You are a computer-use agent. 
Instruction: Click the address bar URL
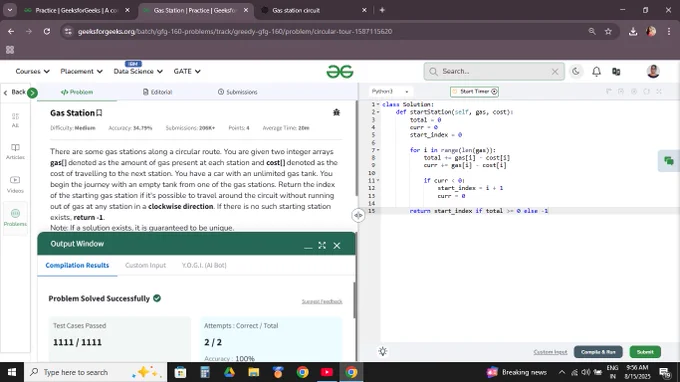tap(235, 31)
